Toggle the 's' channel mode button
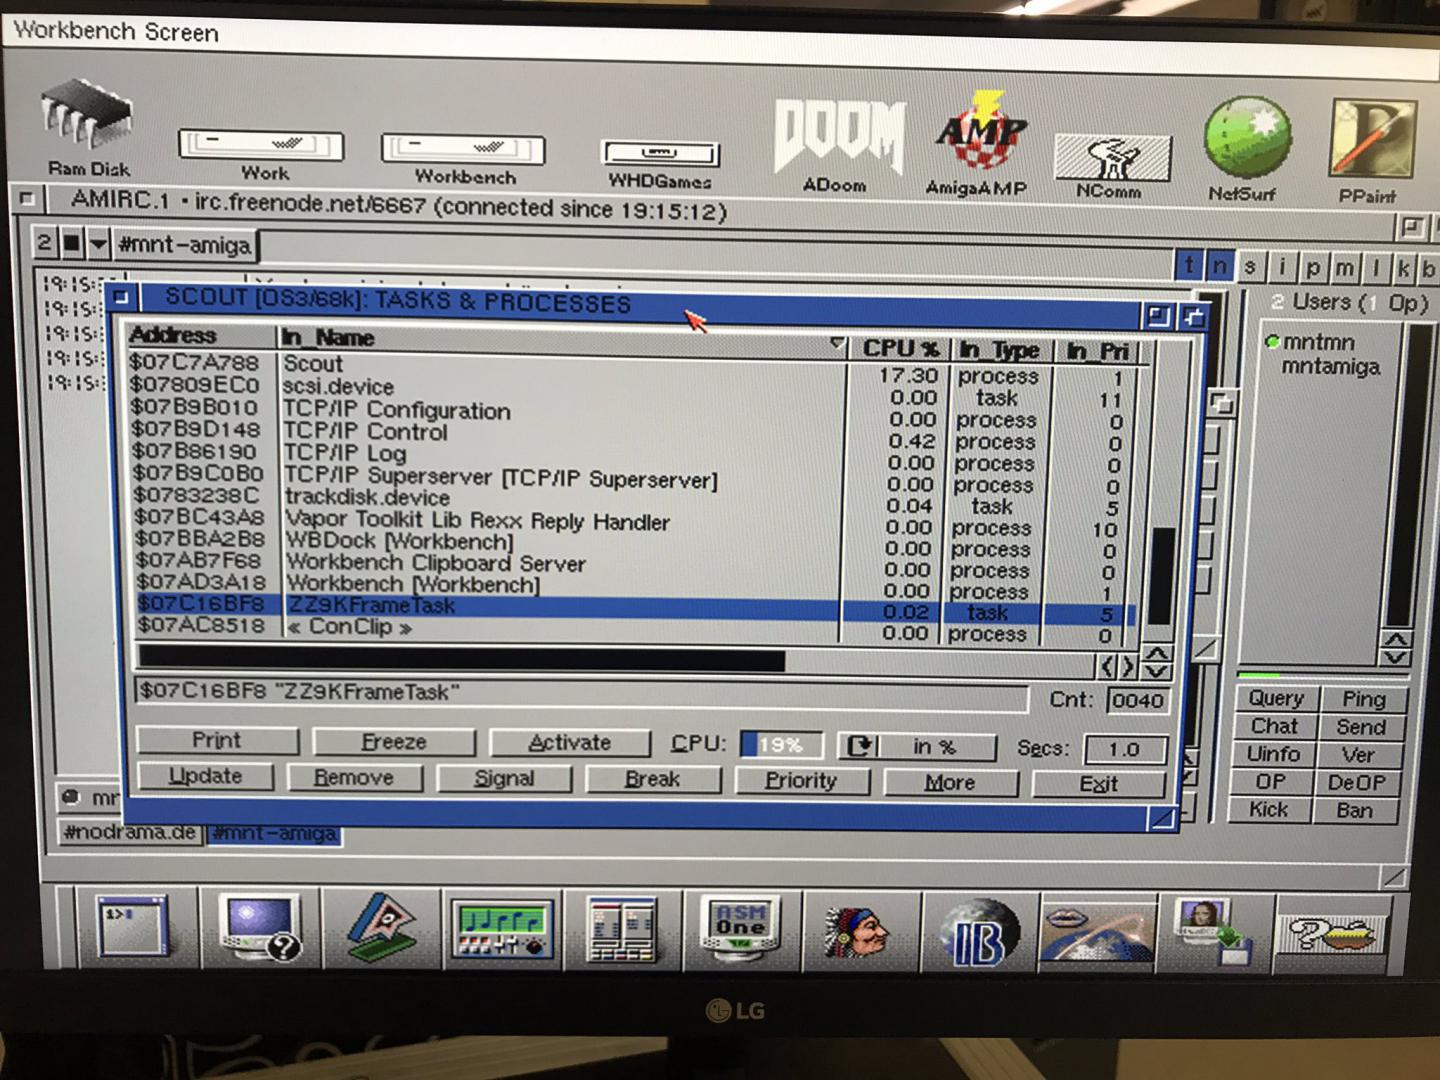The image size is (1440, 1080). [x=1250, y=267]
